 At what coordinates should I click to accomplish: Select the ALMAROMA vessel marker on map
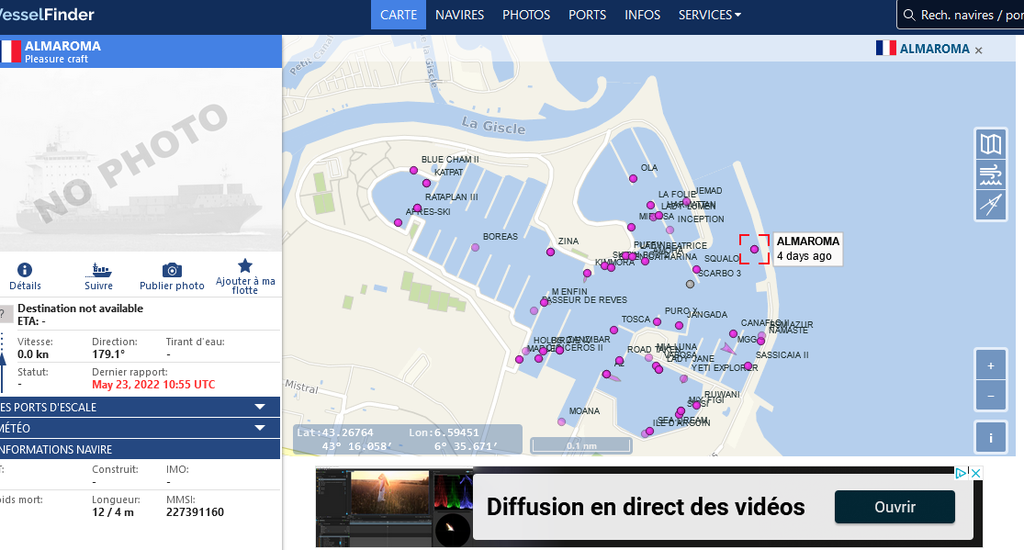pyautogui.click(x=754, y=249)
